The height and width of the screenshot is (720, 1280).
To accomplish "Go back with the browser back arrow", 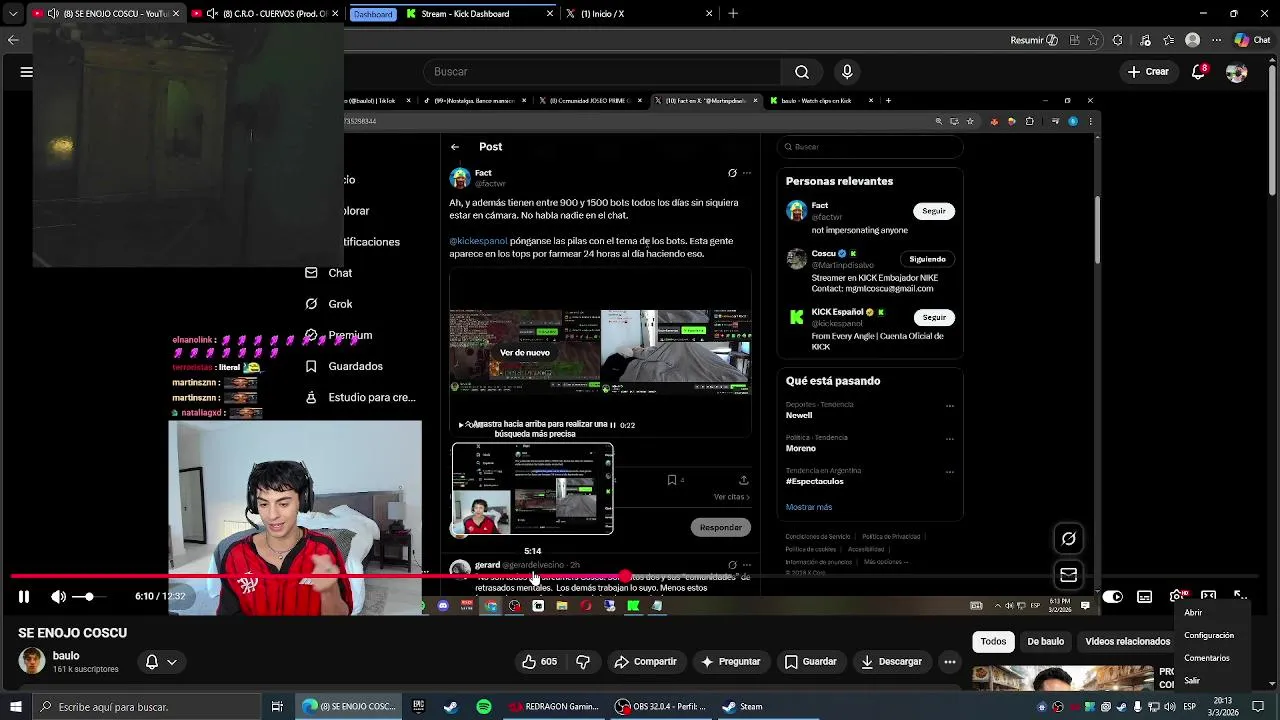I will point(13,40).
